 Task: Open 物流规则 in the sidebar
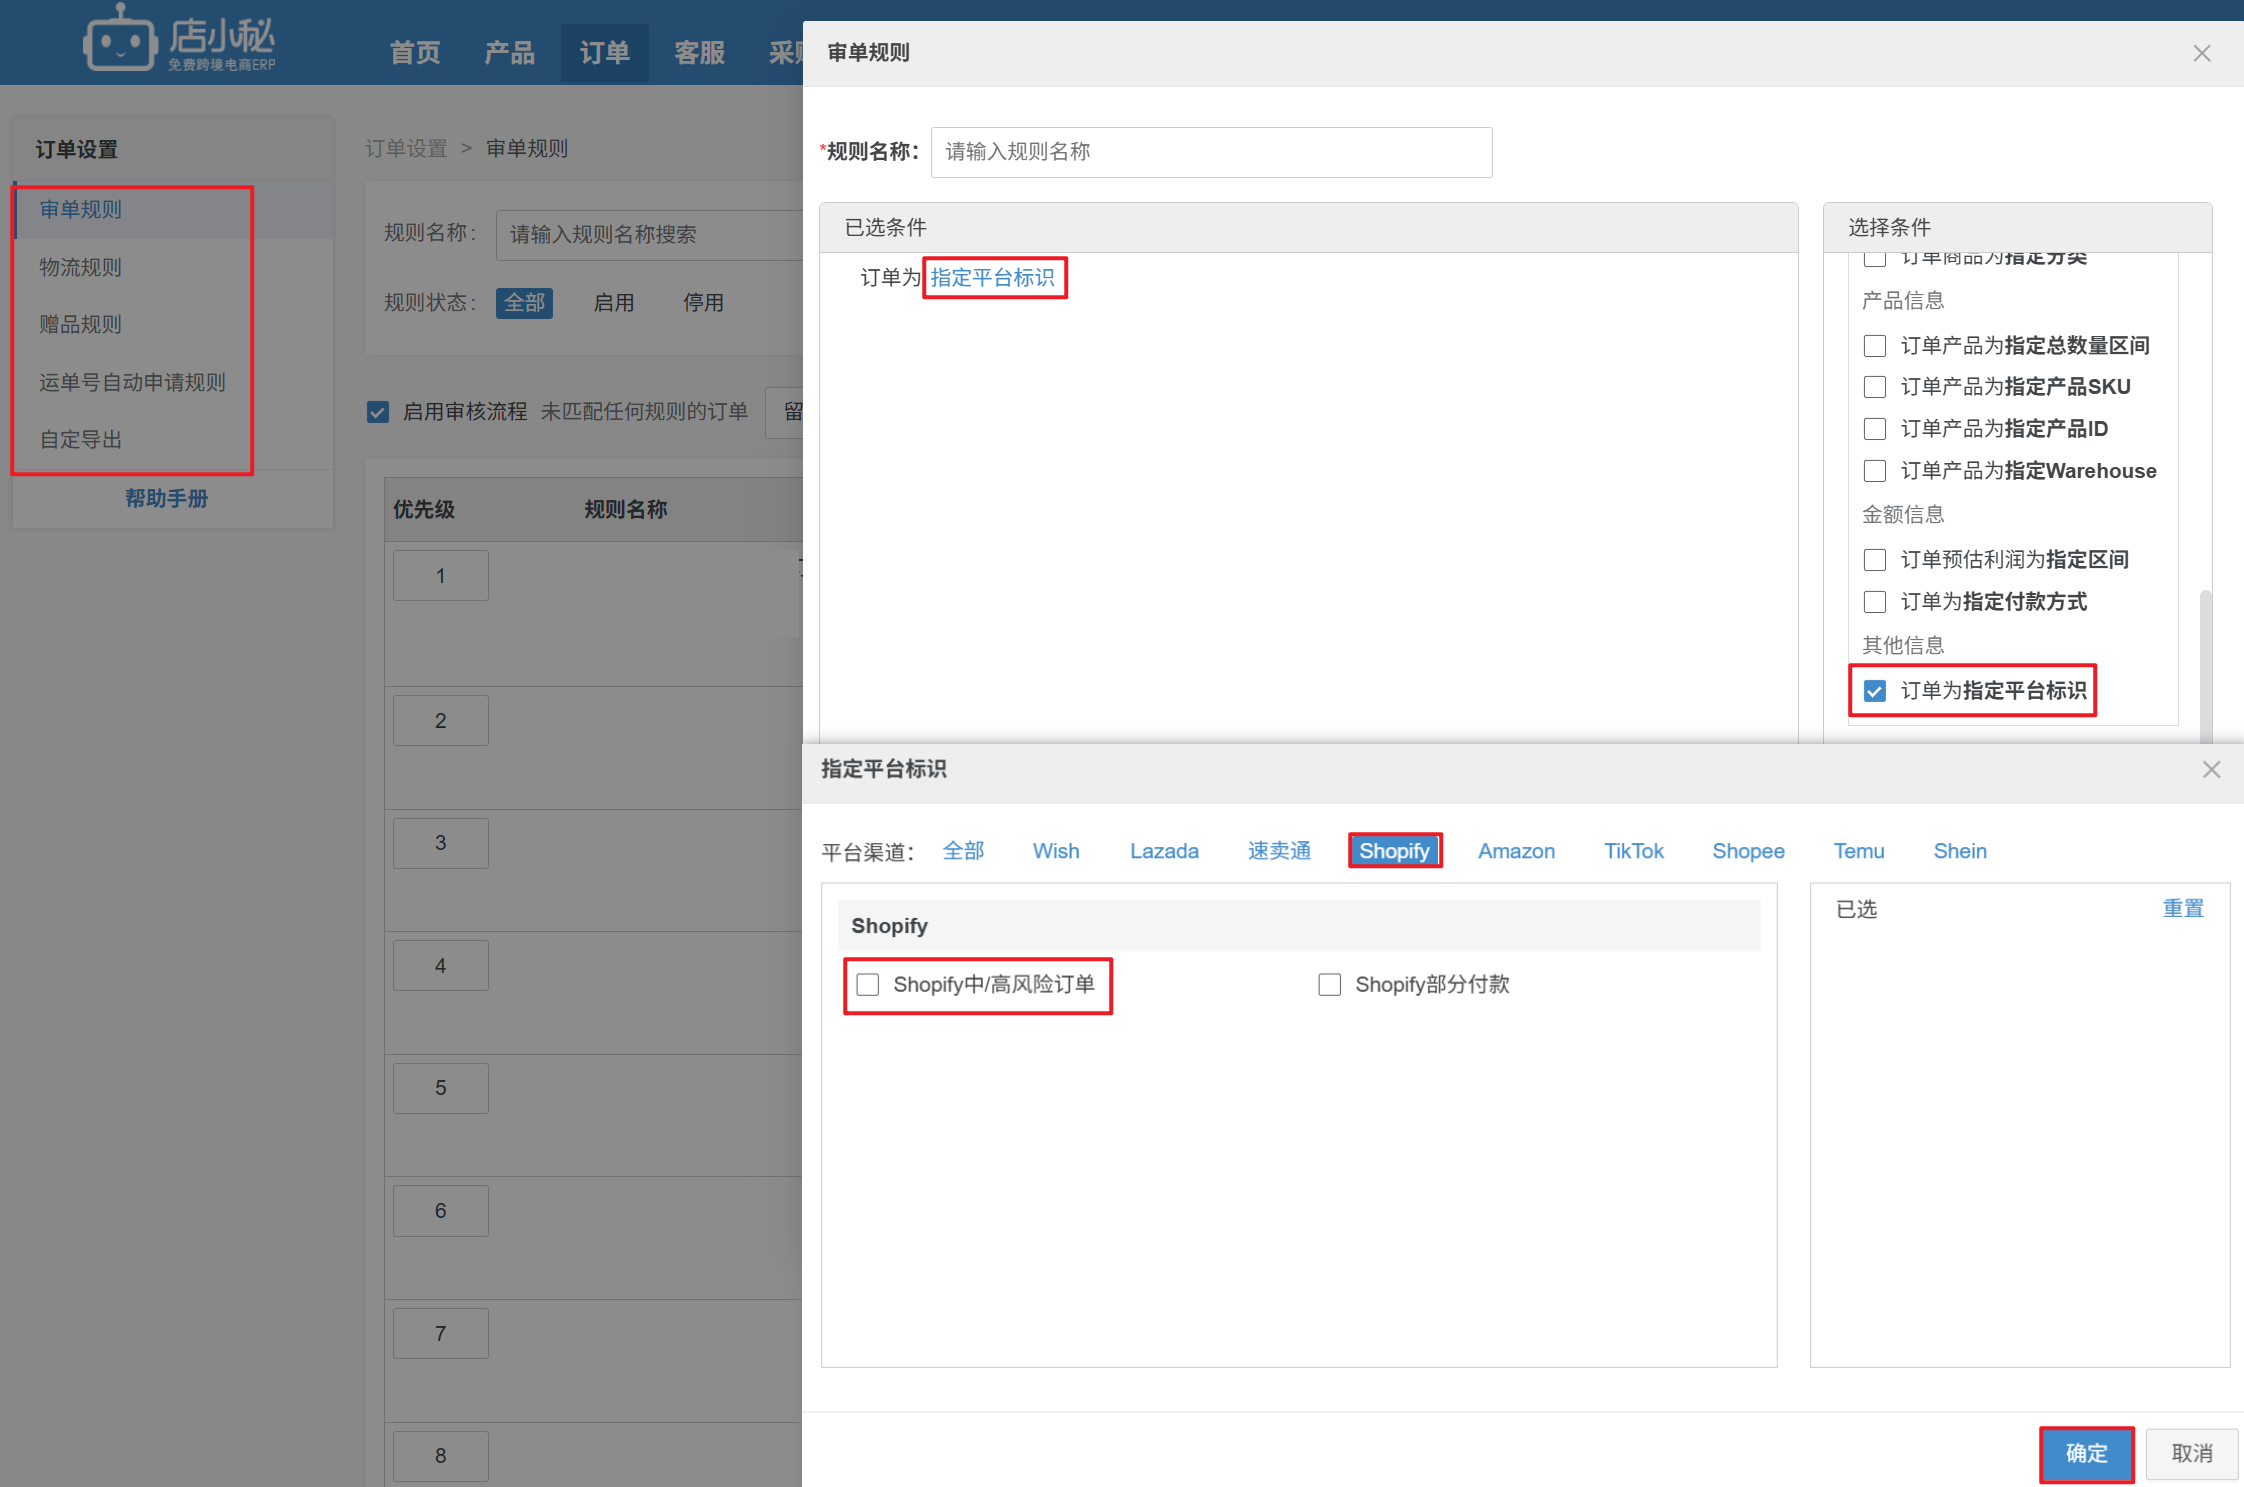tap(81, 267)
